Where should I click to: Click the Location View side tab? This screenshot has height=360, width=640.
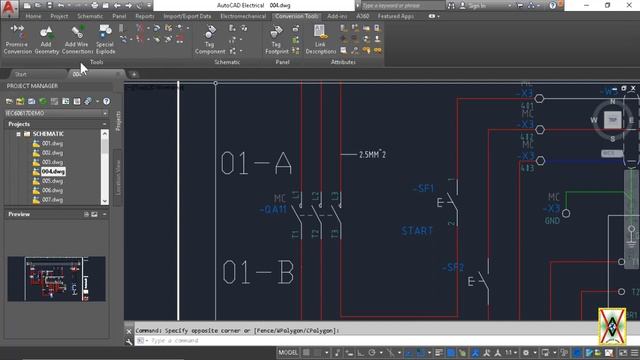coord(118,178)
